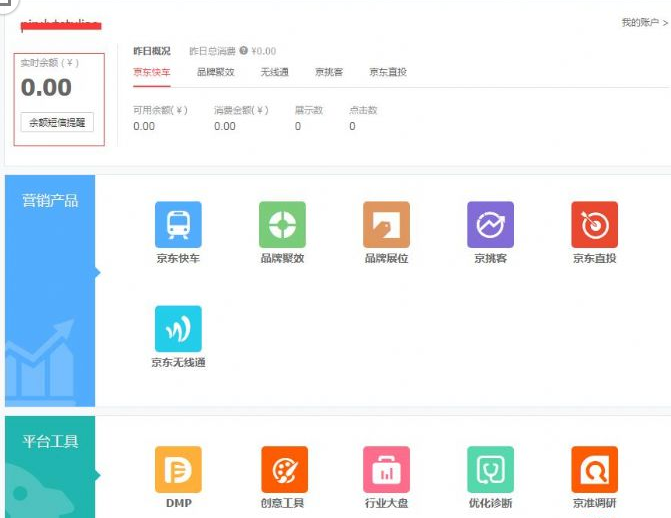Click the 京东直投 label under the red icon
The height and width of the screenshot is (518, 671).
594,258
